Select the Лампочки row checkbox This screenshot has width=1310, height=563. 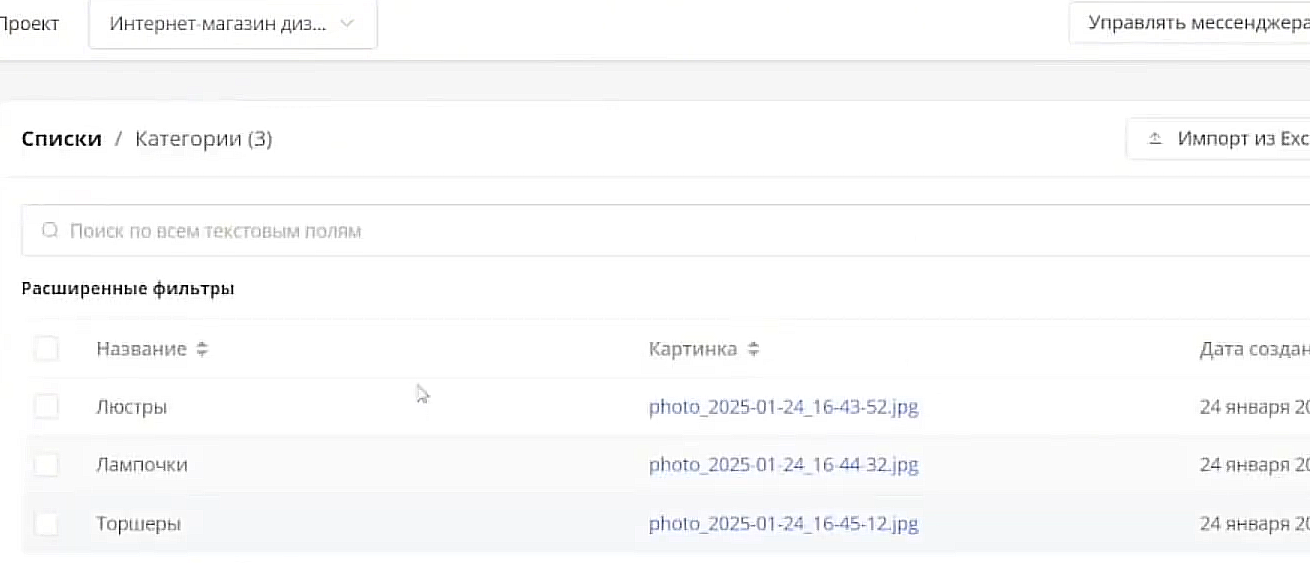[x=46, y=465]
